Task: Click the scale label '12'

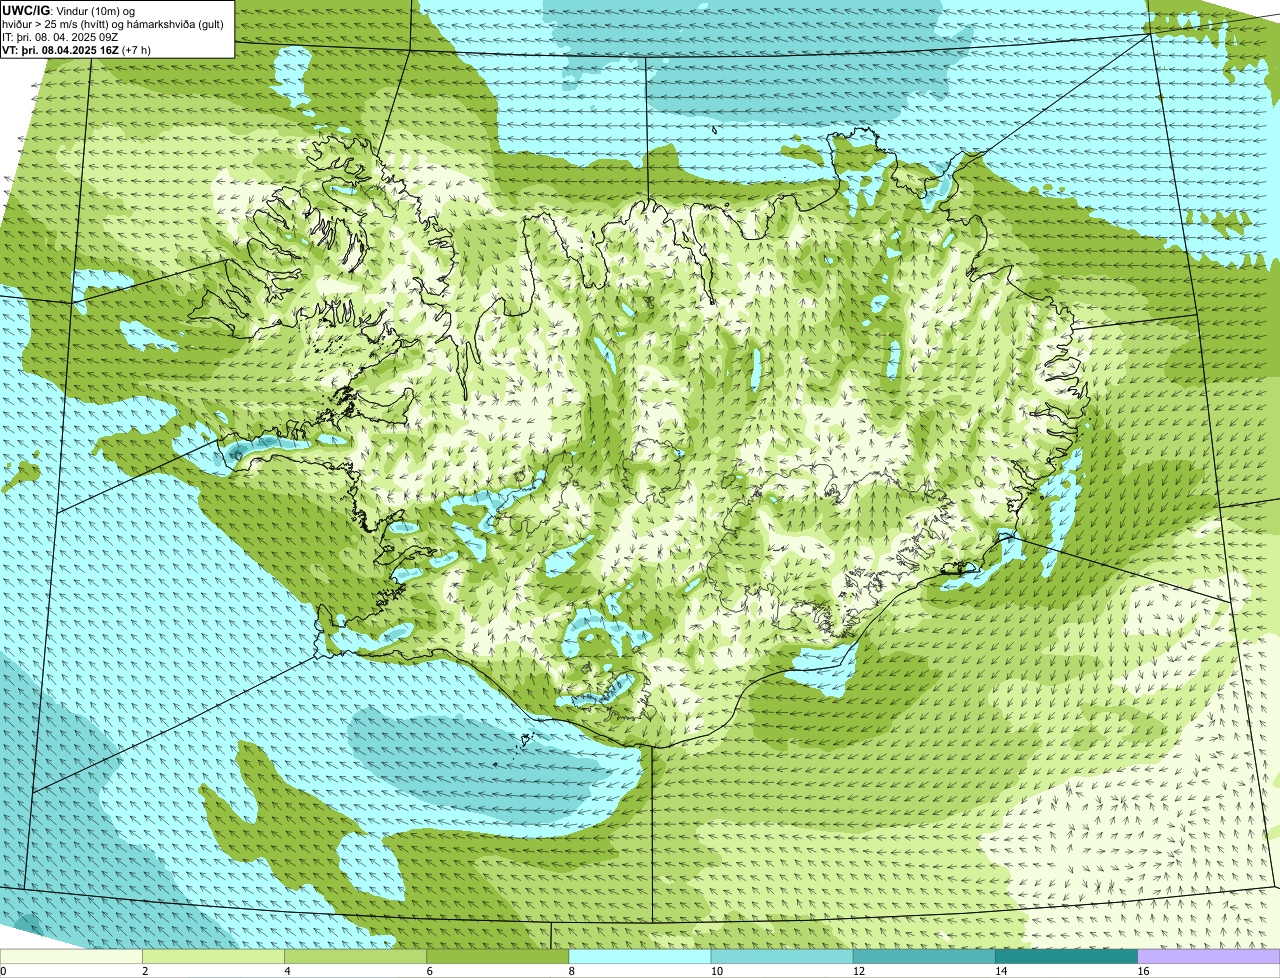Action: (x=858, y=971)
